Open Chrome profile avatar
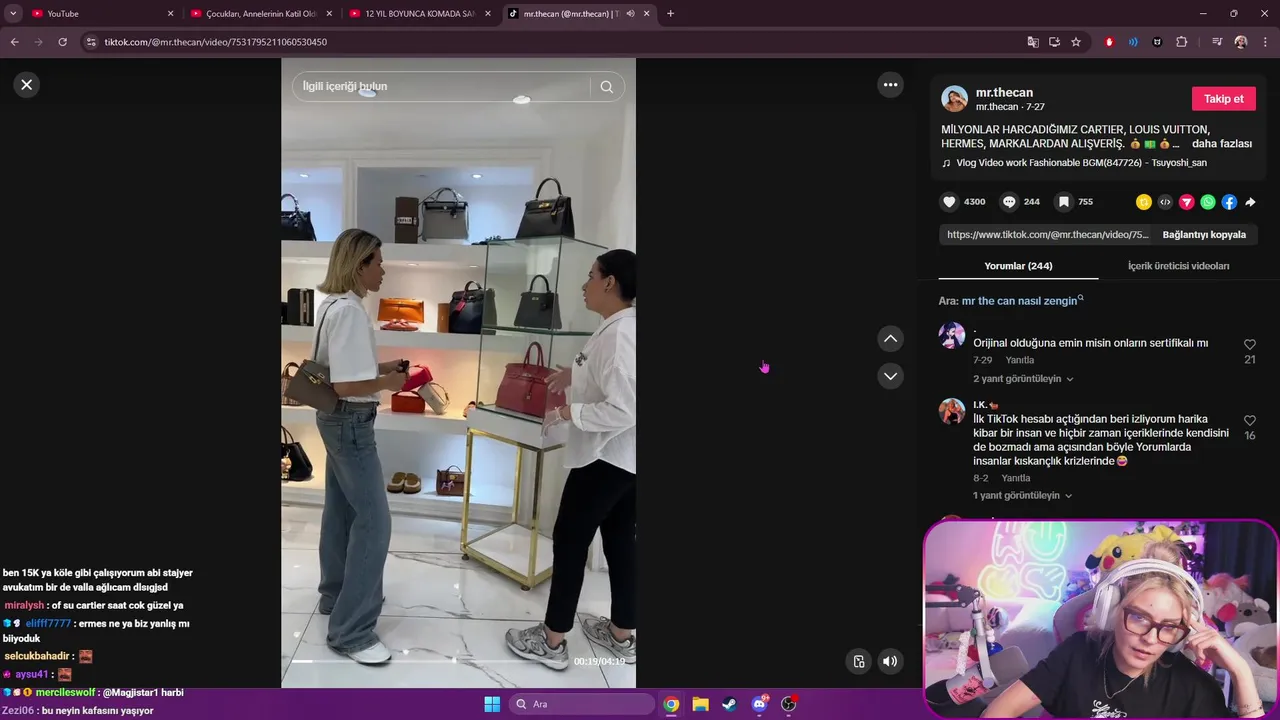This screenshot has width=1280, height=720. point(1241,42)
